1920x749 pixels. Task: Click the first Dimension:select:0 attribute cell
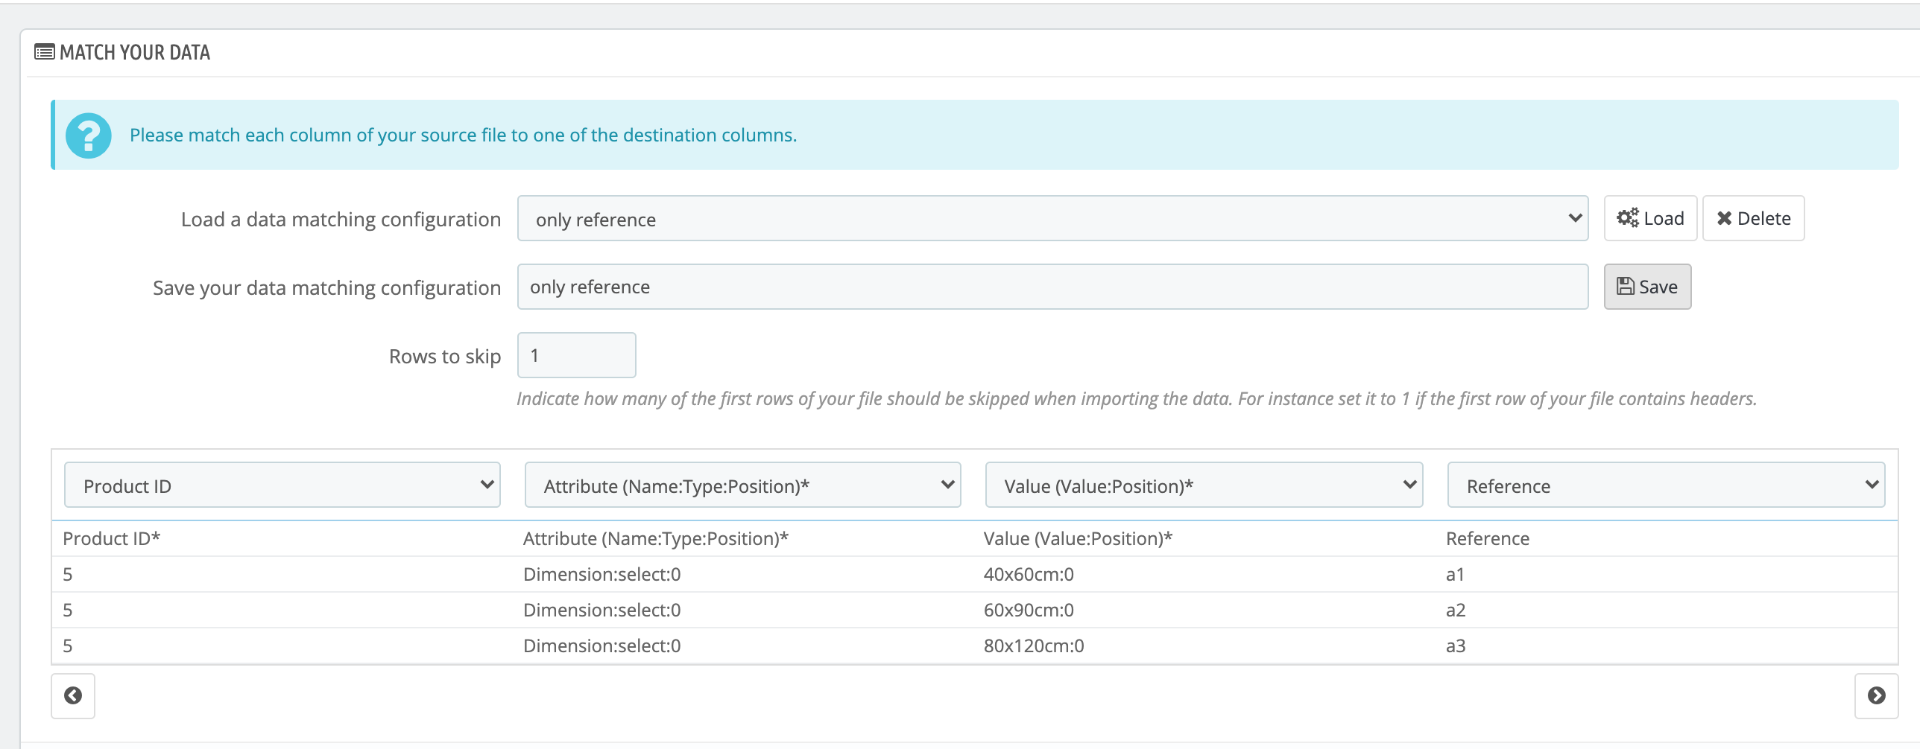(601, 575)
